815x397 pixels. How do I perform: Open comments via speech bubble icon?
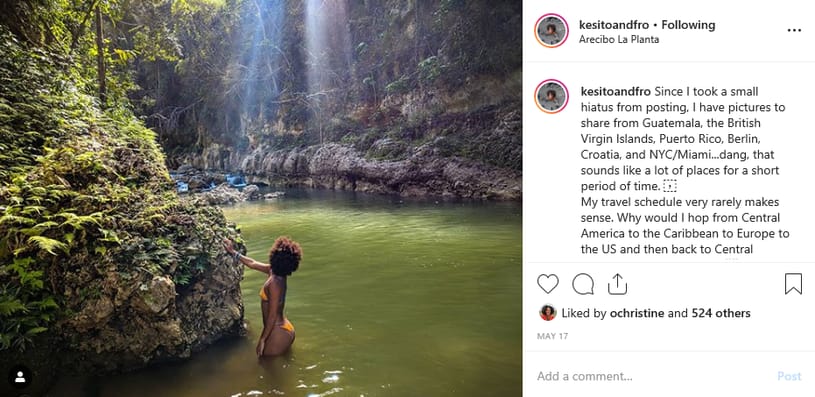(583, 284)
